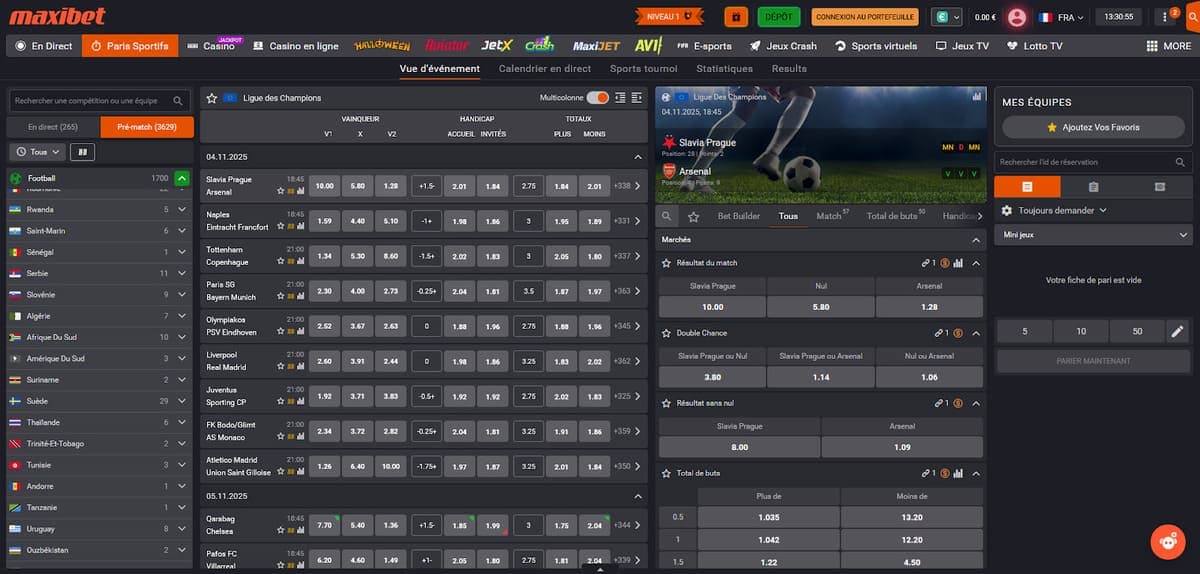Open statistics chart on match banner

coord(976,97)
